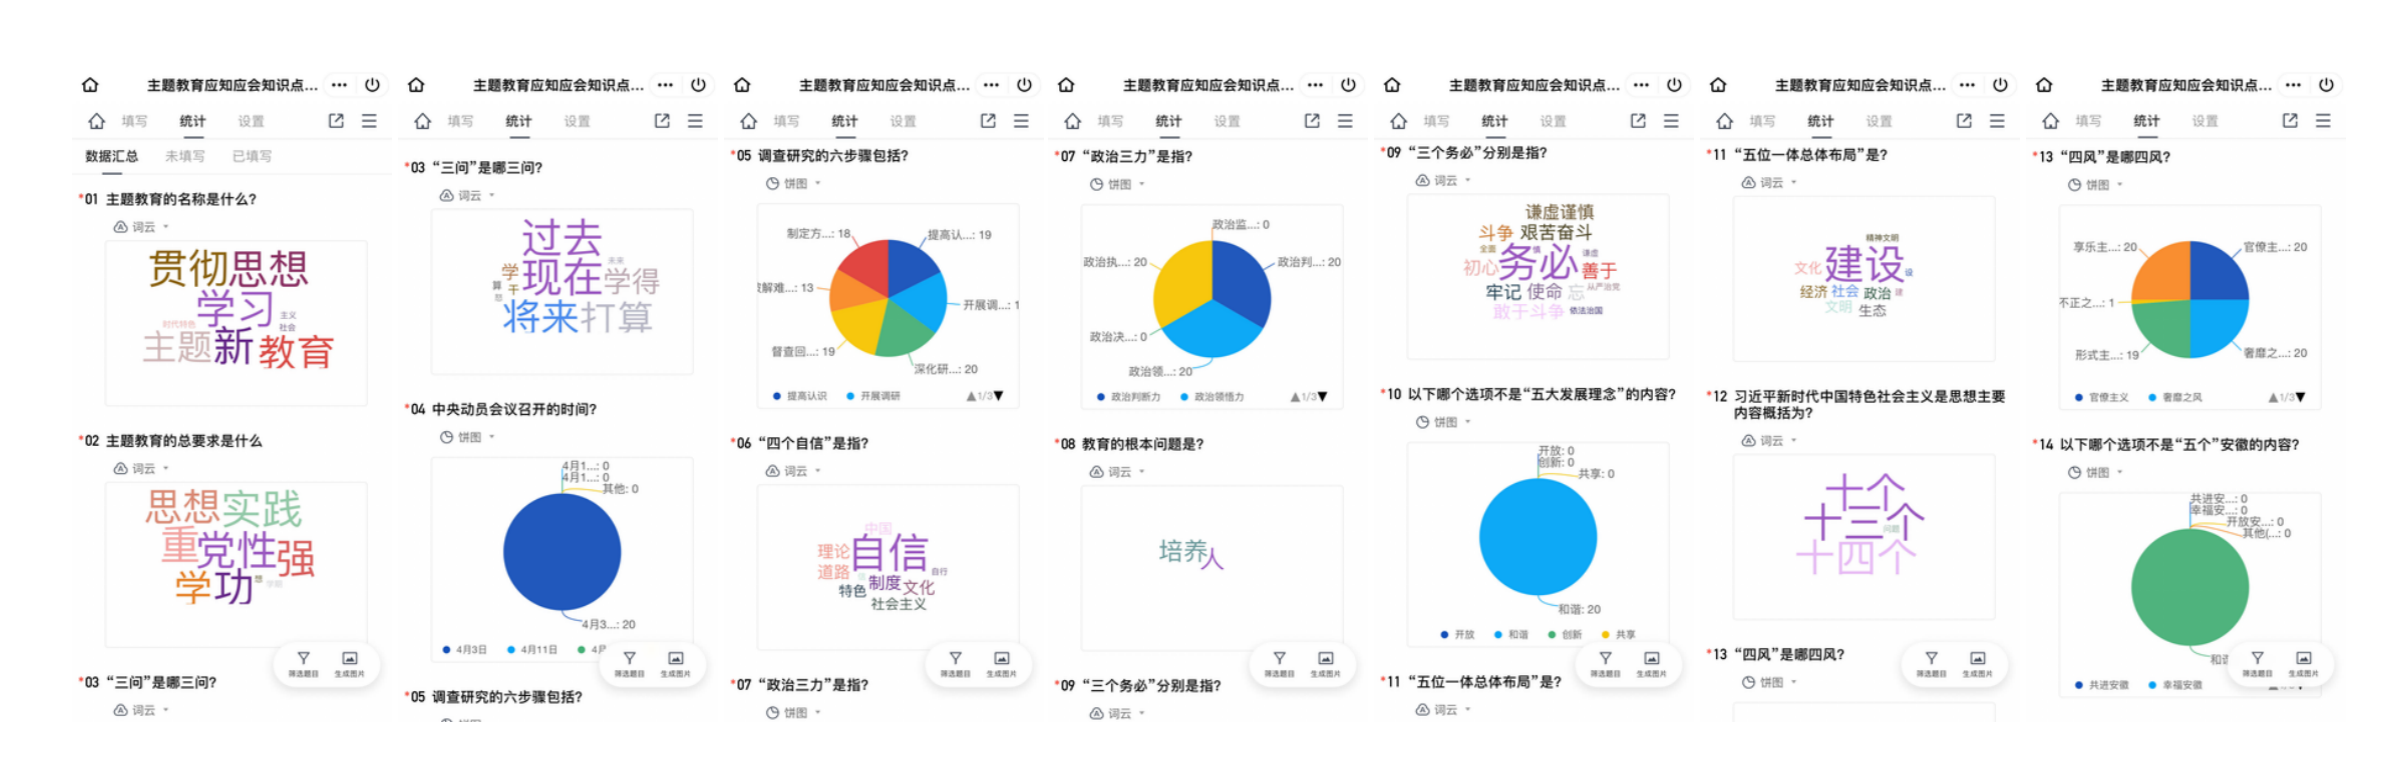Viewport: 2404px width, 778px height.
Task: Click export icon in the question-08 panel
Action: (1312, 121)
